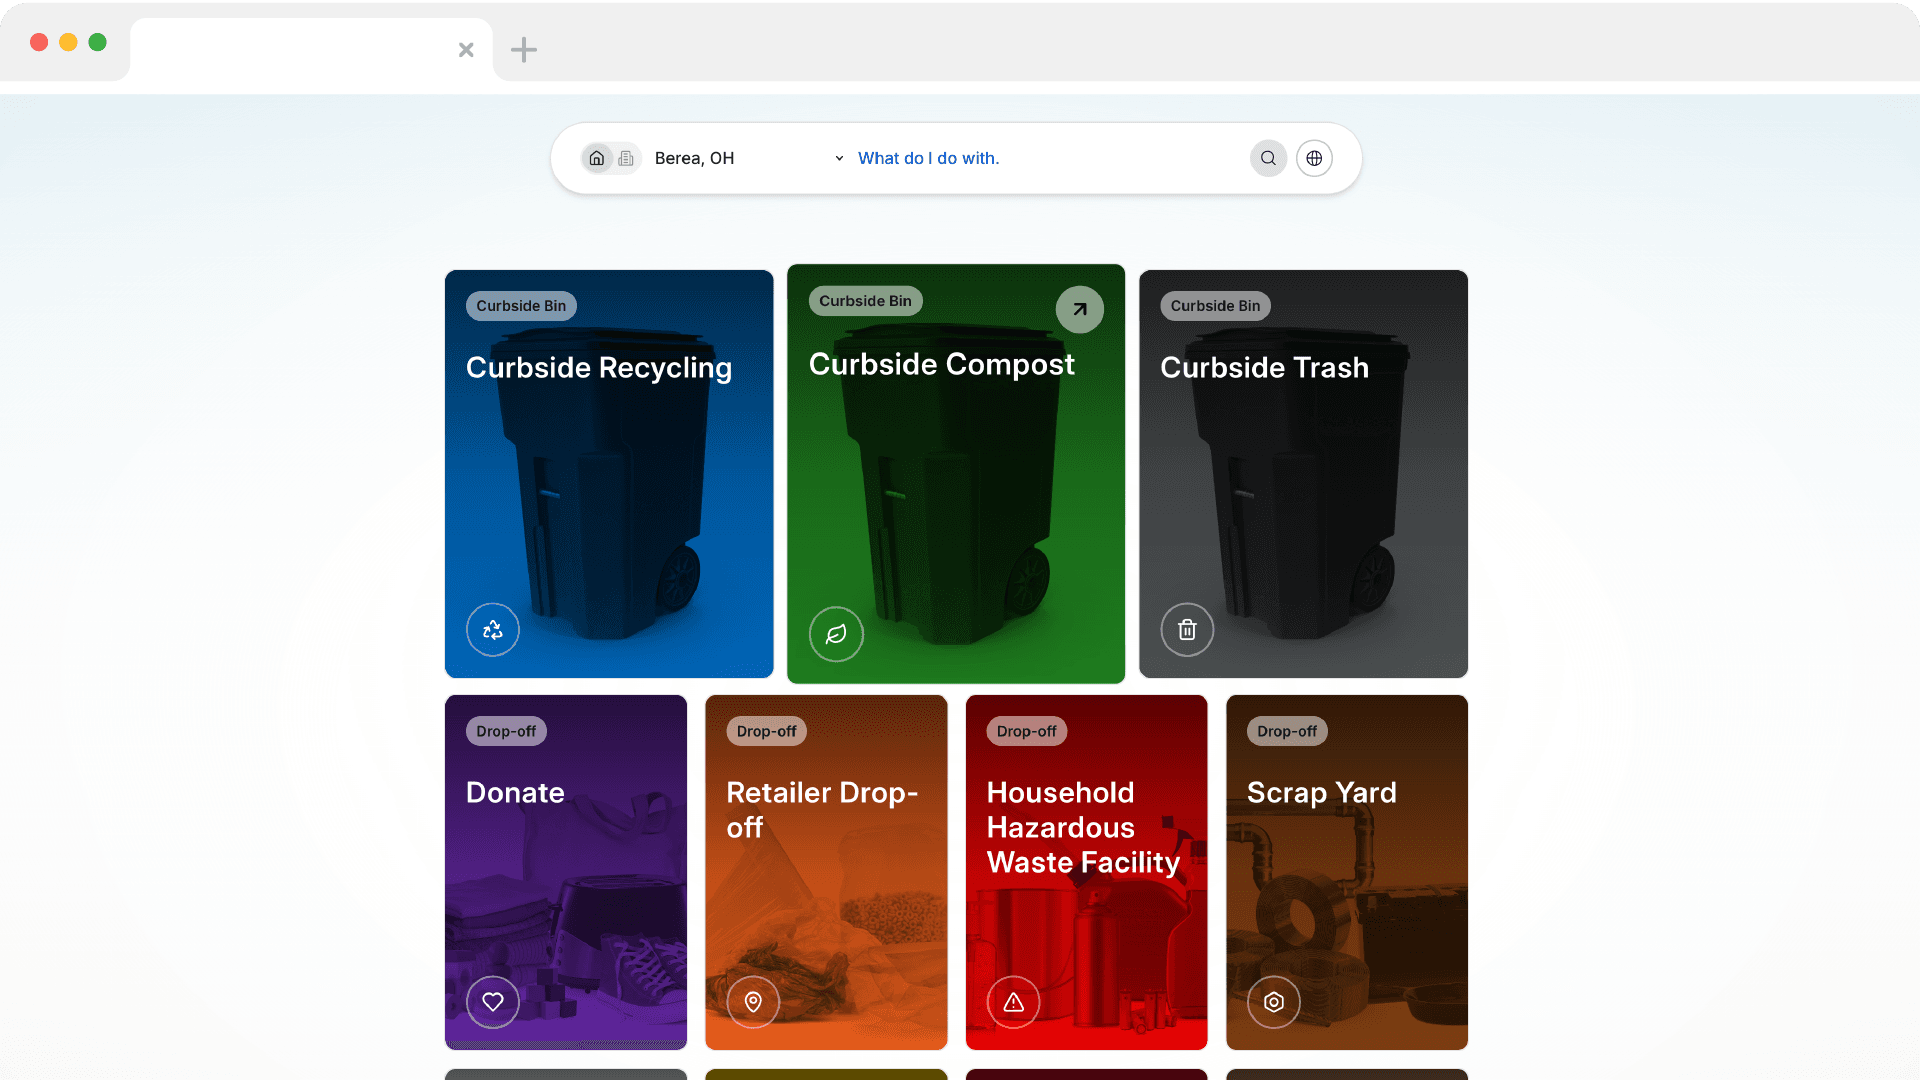The height and width of the screenshot is (1080, 1920).
Task: Switch to building business mode toggle
Action: click(626, 158)
